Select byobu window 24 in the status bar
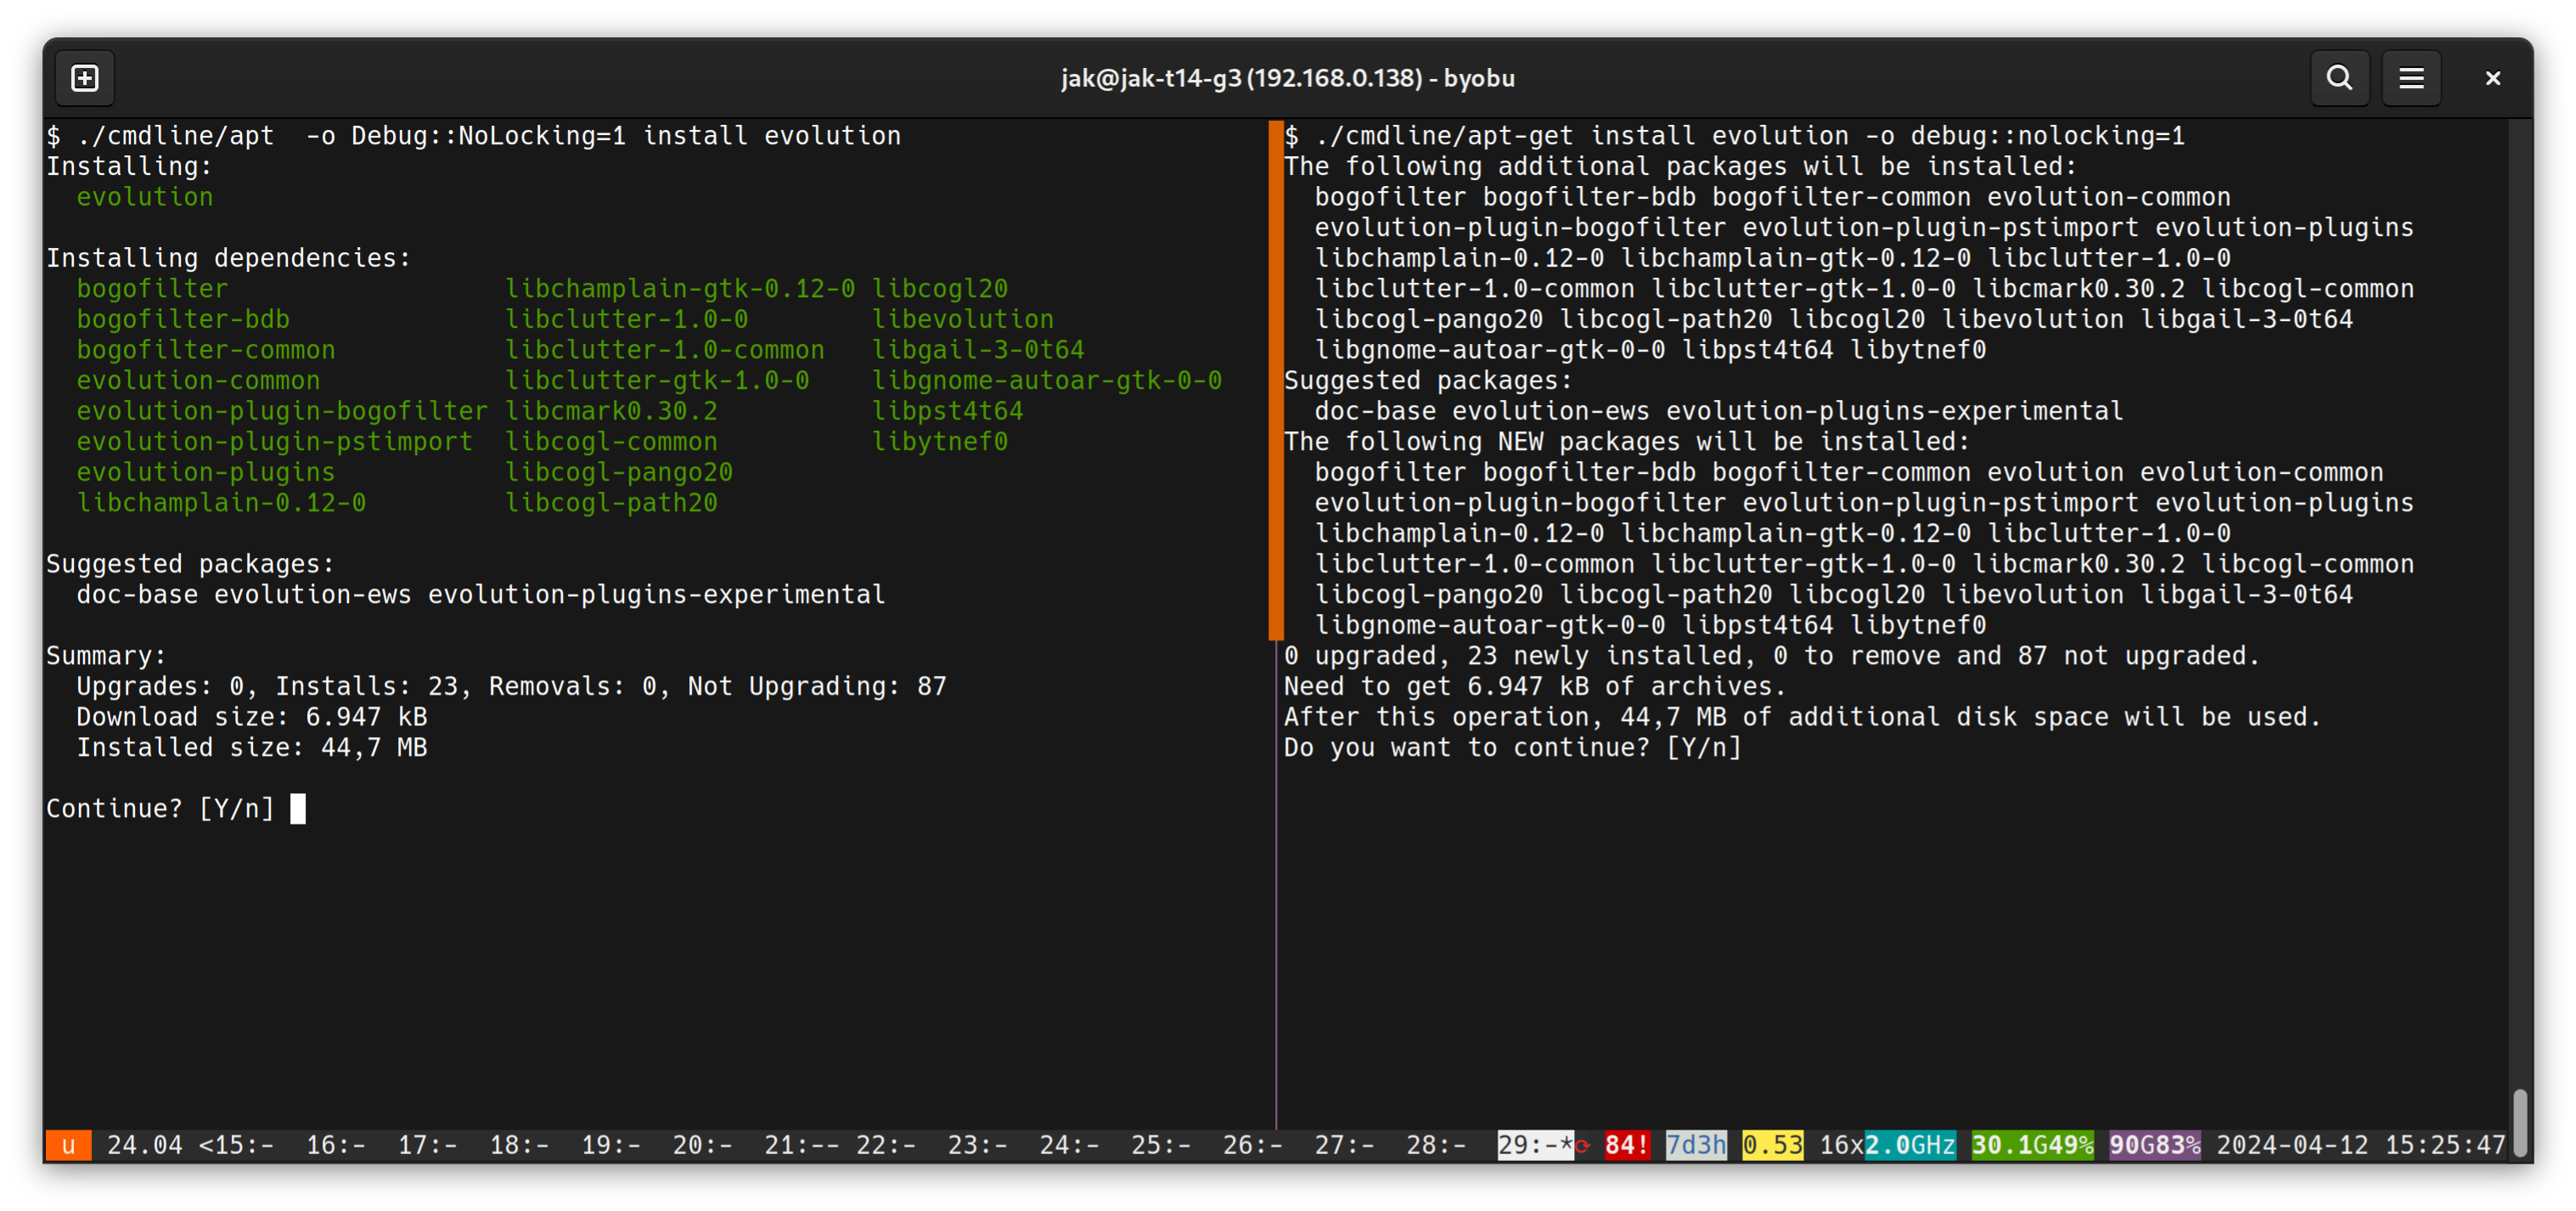The height and width of the screenshot is (1211, 2576). tap(1069, 1145)
